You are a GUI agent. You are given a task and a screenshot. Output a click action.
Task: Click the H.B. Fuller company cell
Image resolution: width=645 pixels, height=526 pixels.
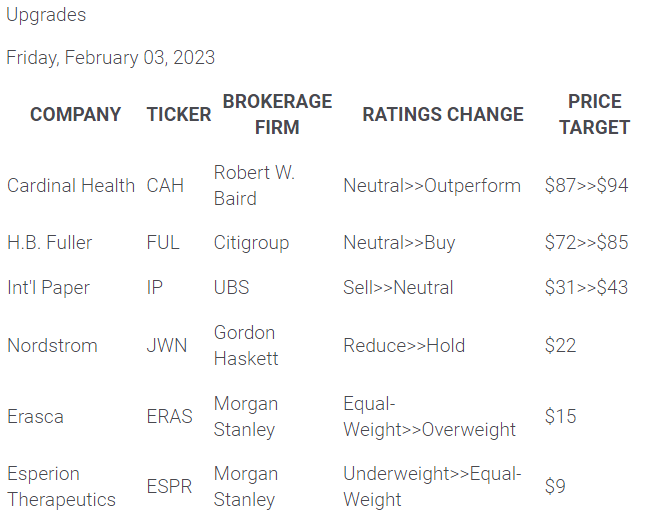pyautogui.click(x=49, y=243)
